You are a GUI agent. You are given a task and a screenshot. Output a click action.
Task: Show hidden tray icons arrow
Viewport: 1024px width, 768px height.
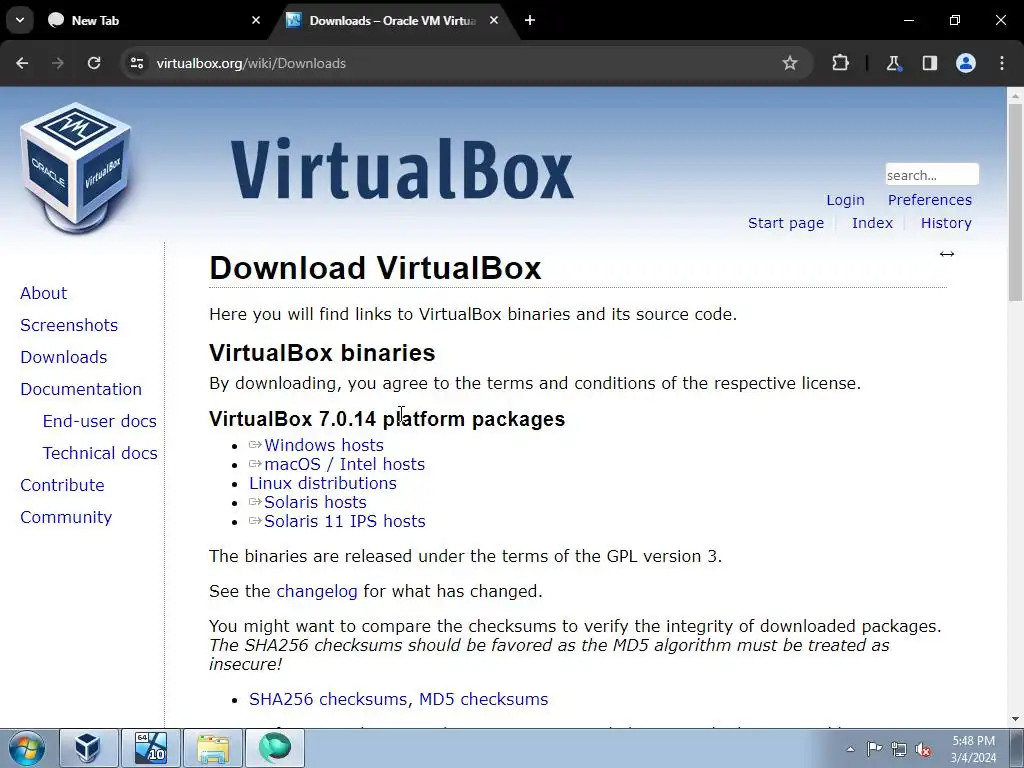(x=850, y=749)
